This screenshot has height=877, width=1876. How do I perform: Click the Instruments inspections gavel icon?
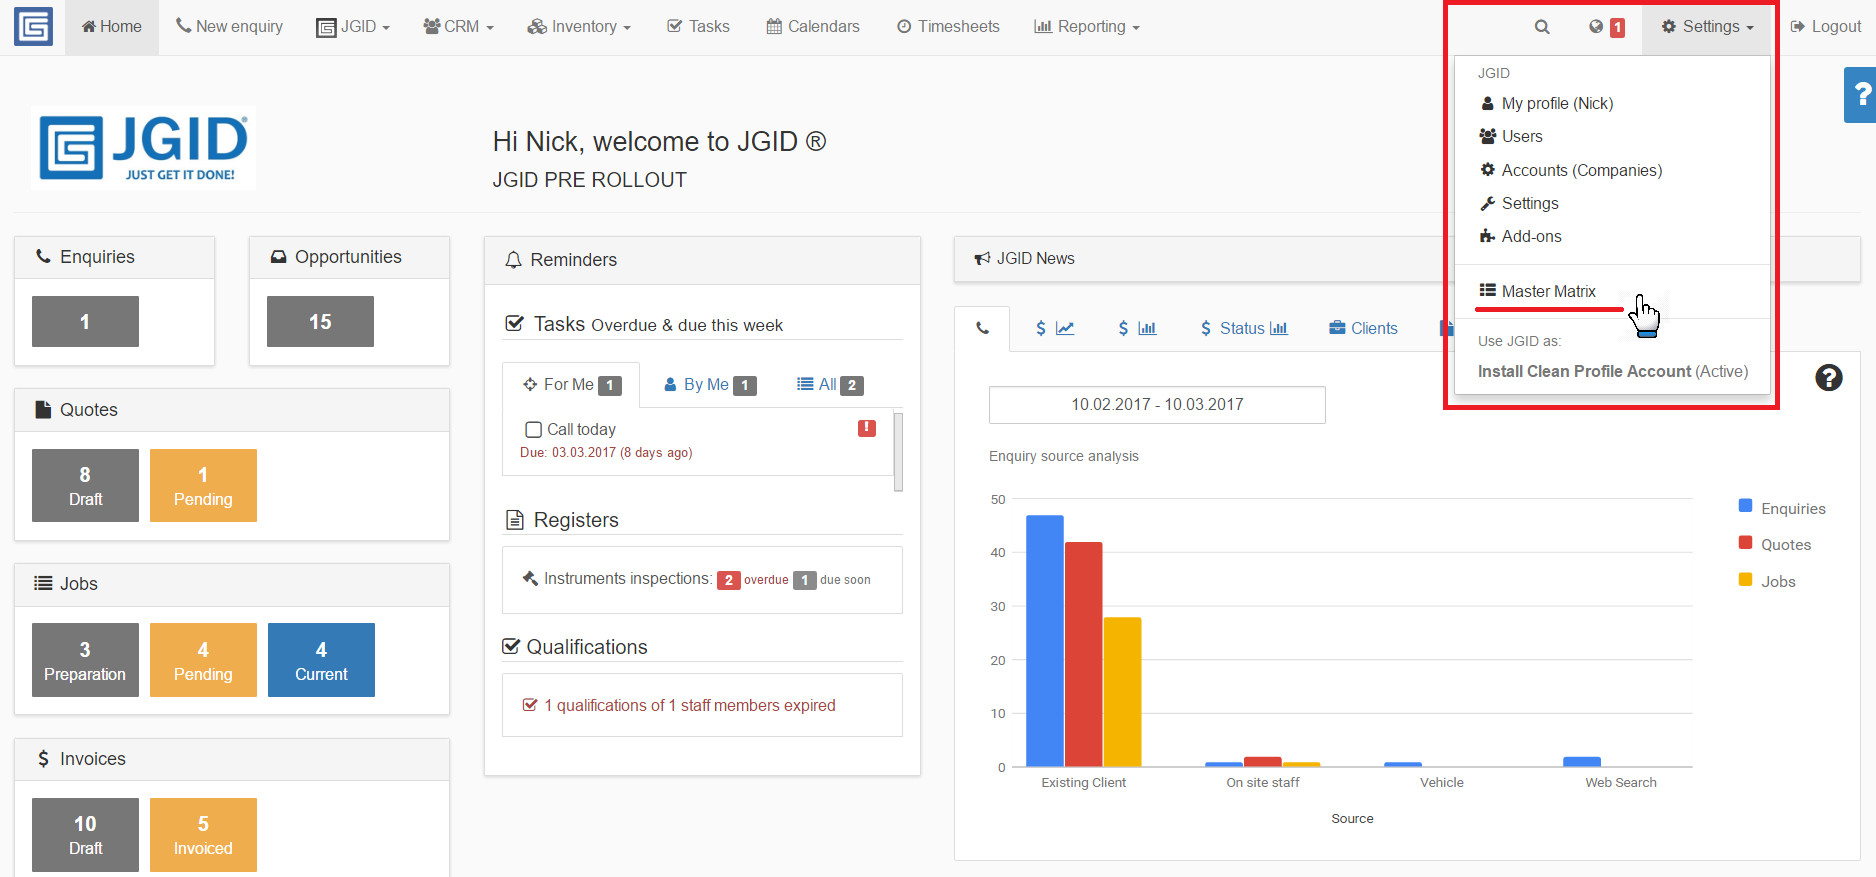[x=530, y=578]
